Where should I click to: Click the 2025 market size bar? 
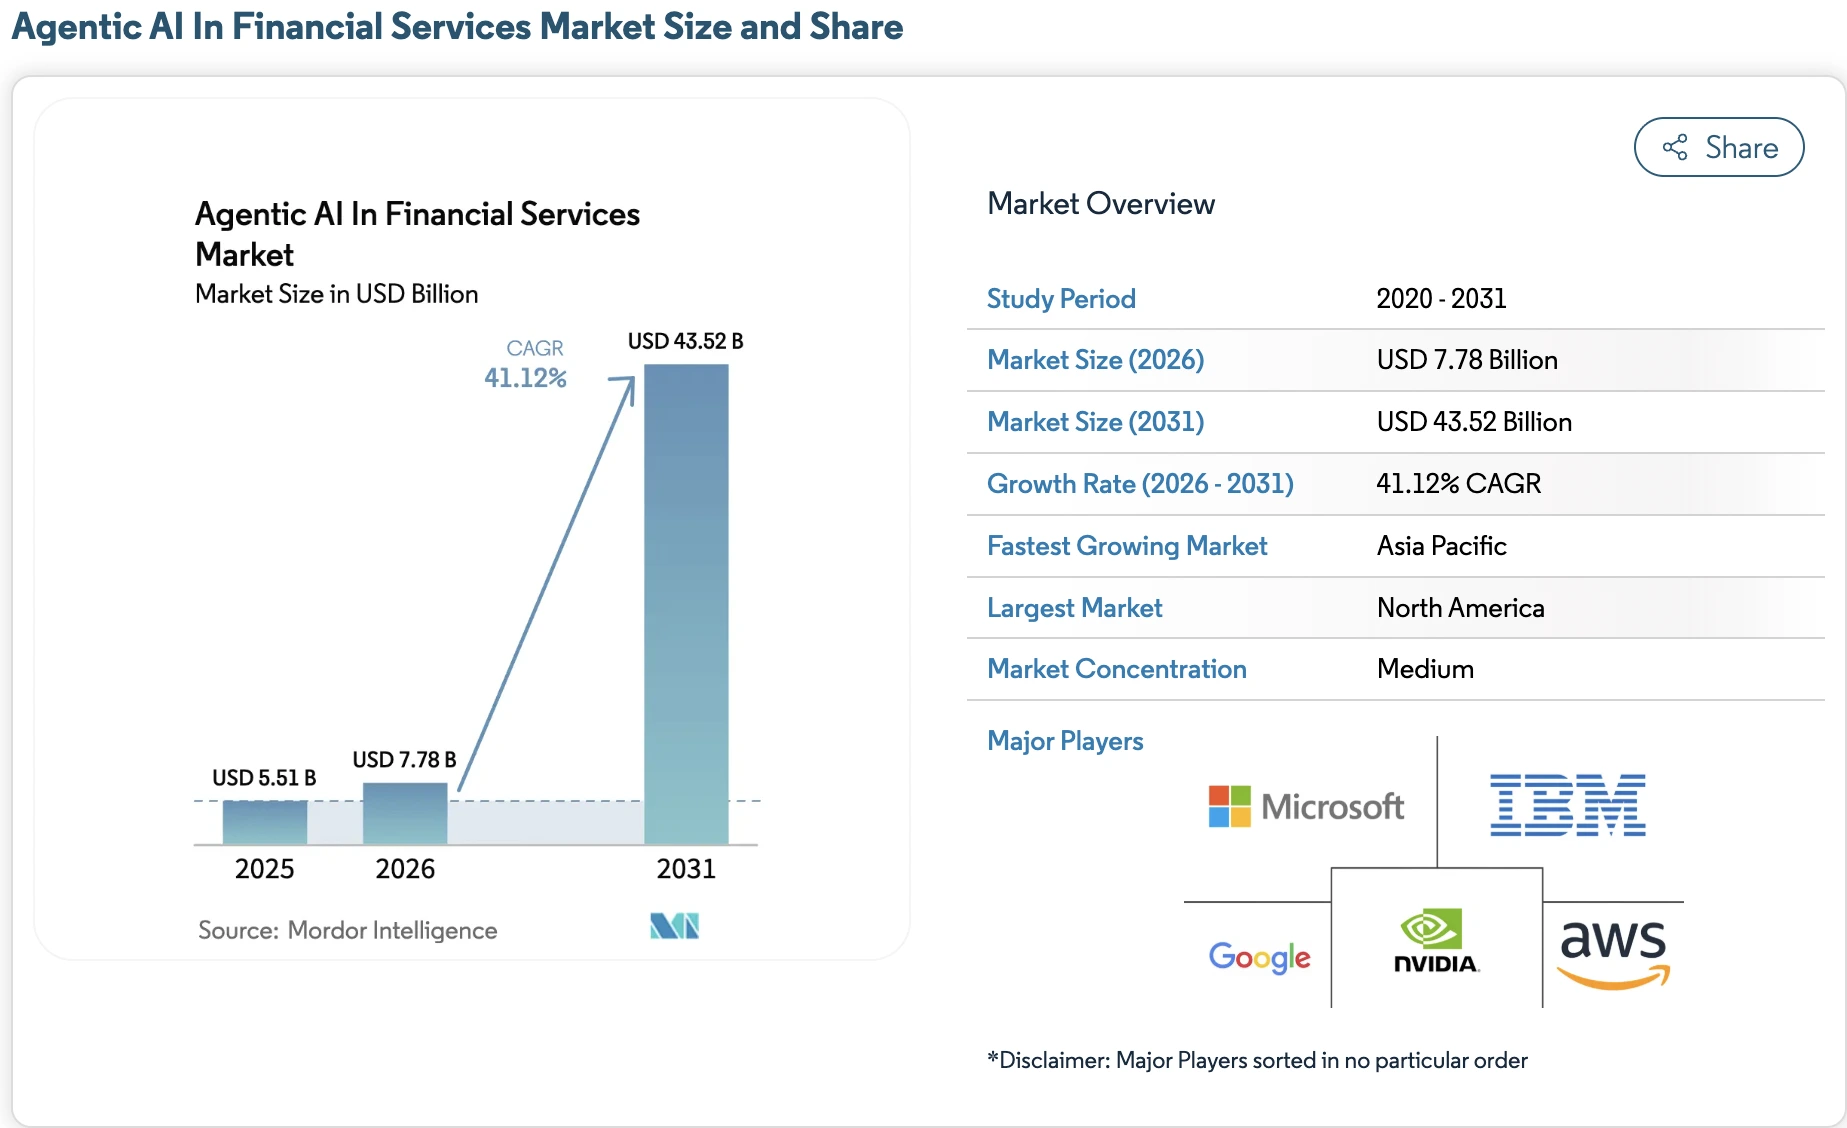tap(265, 822)
